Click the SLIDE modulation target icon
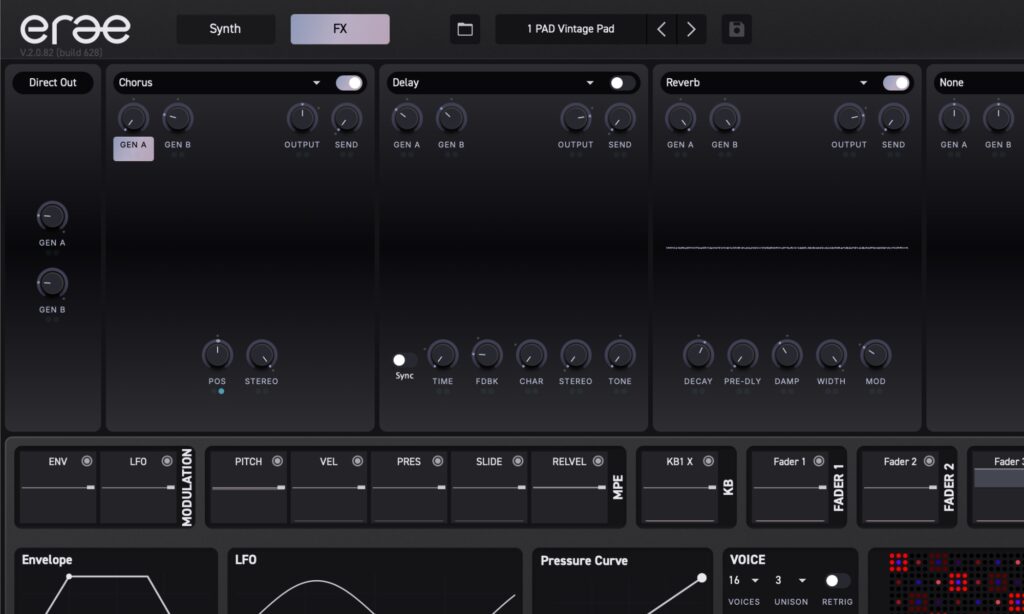Screen dimensions: 1024x614 point(518,461)
